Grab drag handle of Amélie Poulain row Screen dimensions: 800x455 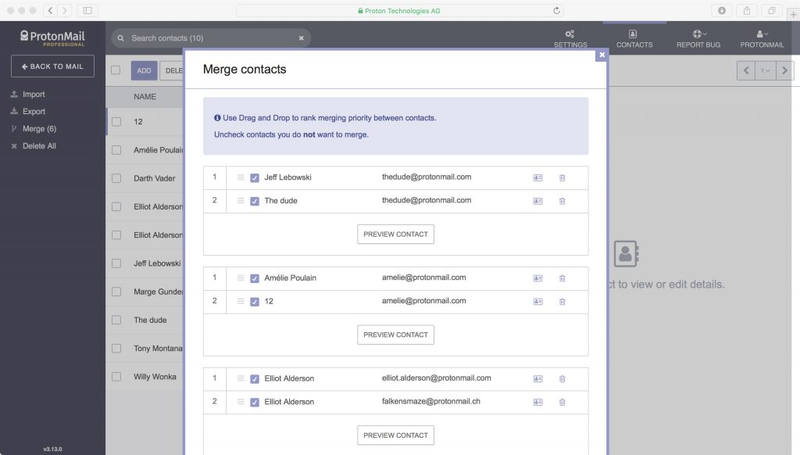coord(240,277)
